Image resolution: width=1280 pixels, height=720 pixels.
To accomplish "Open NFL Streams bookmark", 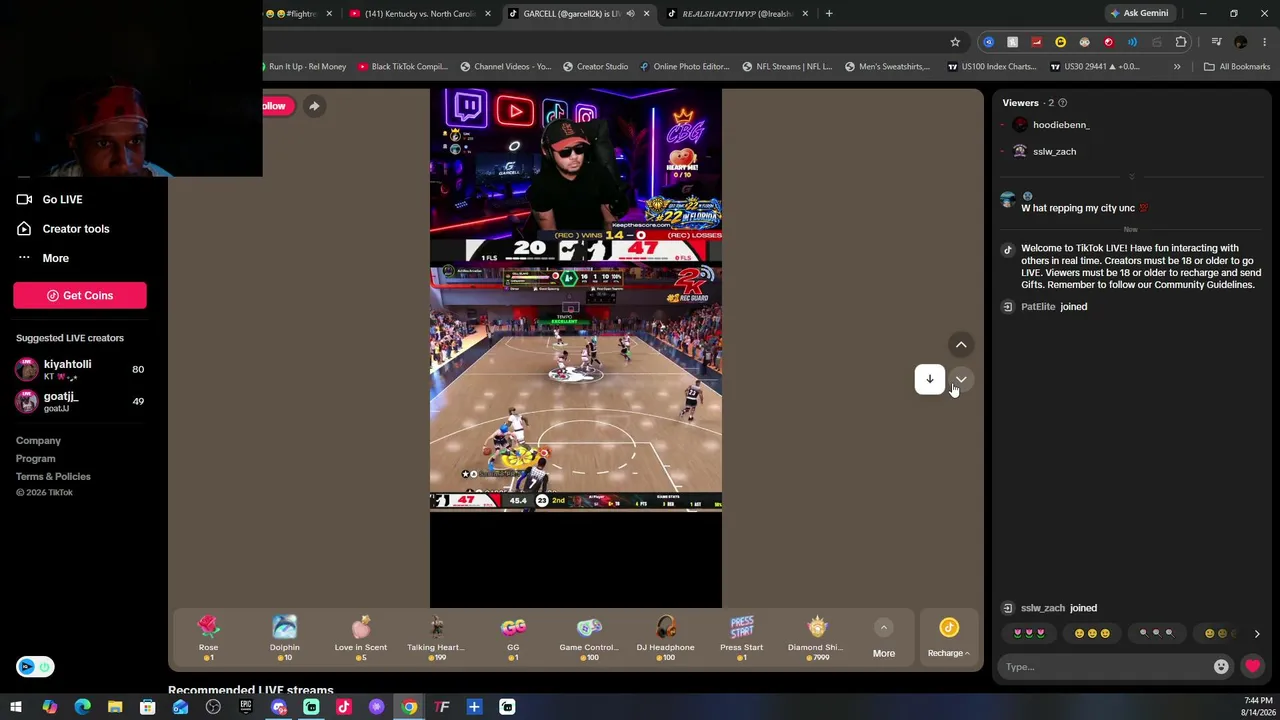I will pos(786,67).
